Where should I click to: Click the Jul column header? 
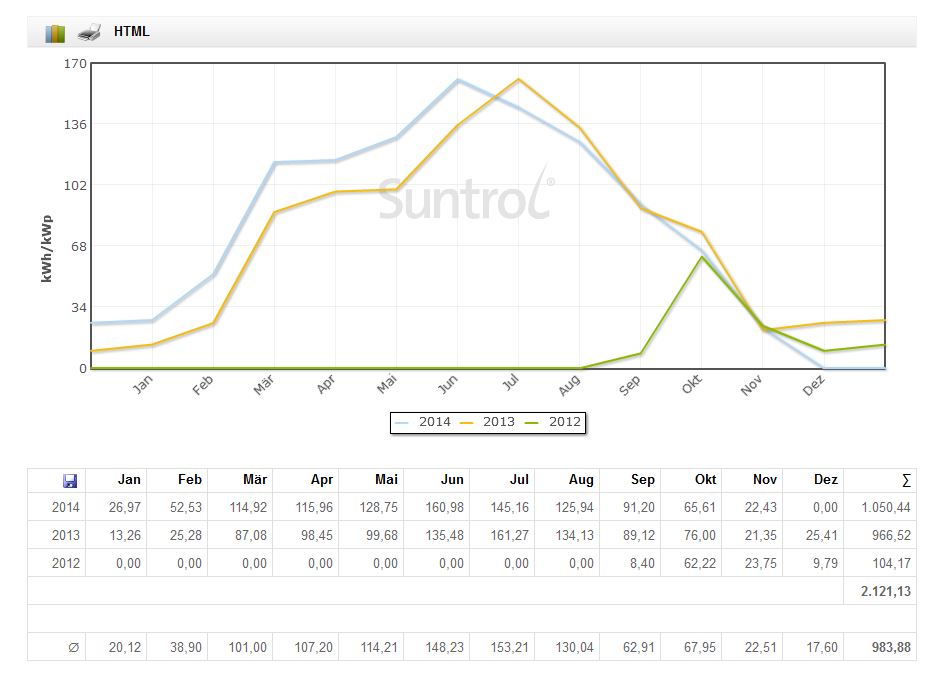(x=517, y=480)
